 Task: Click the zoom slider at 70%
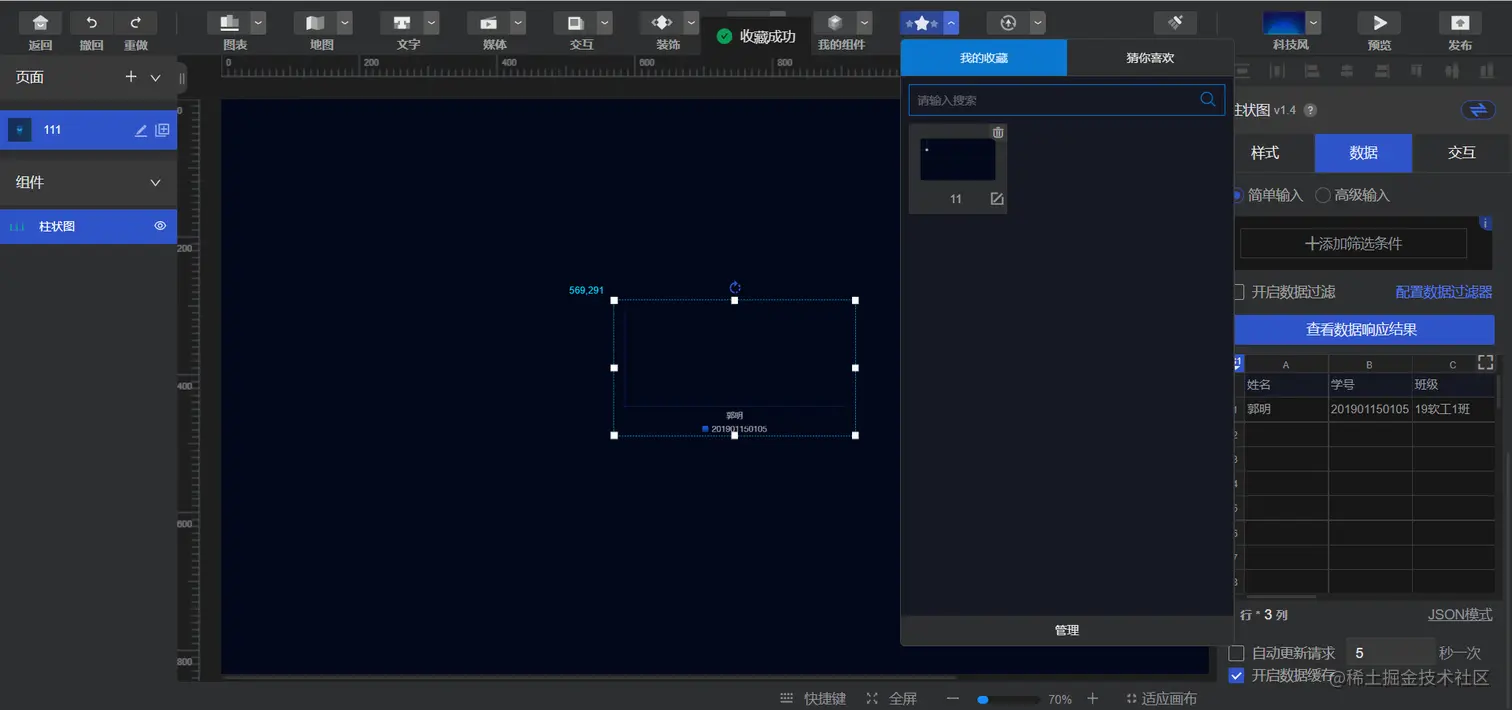point(1008,700)
